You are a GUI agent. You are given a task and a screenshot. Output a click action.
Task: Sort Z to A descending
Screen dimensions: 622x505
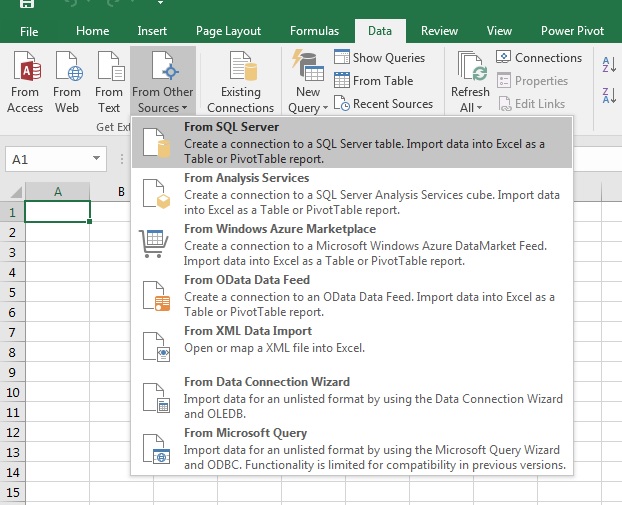click(609, 96)
